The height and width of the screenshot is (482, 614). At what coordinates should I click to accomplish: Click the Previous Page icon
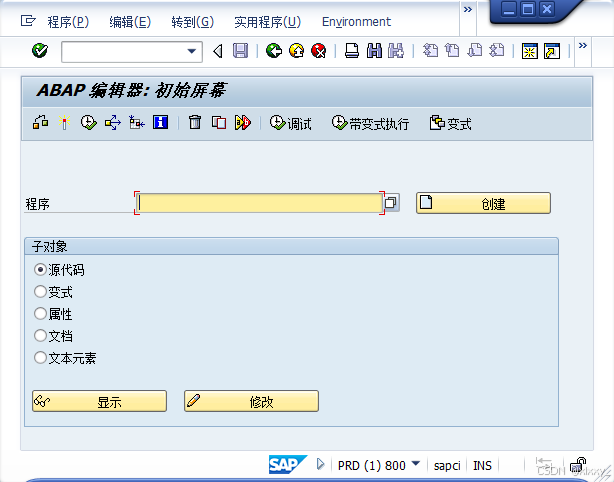point(452,51)
